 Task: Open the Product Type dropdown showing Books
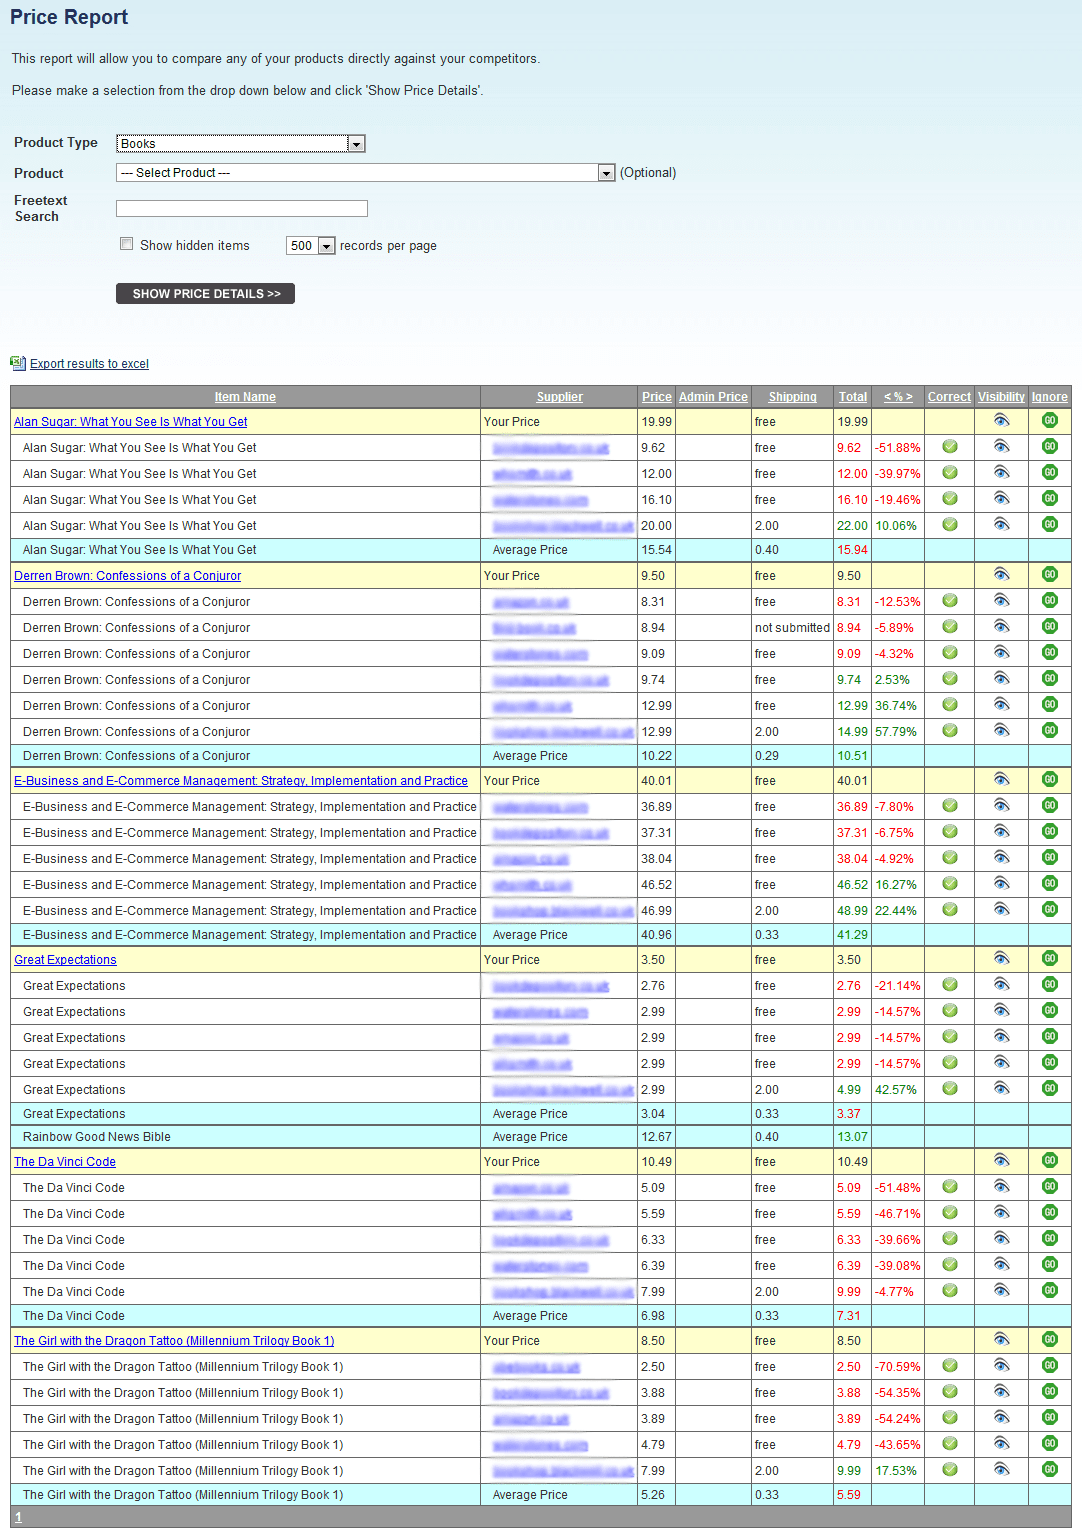(x=356, y=143)
